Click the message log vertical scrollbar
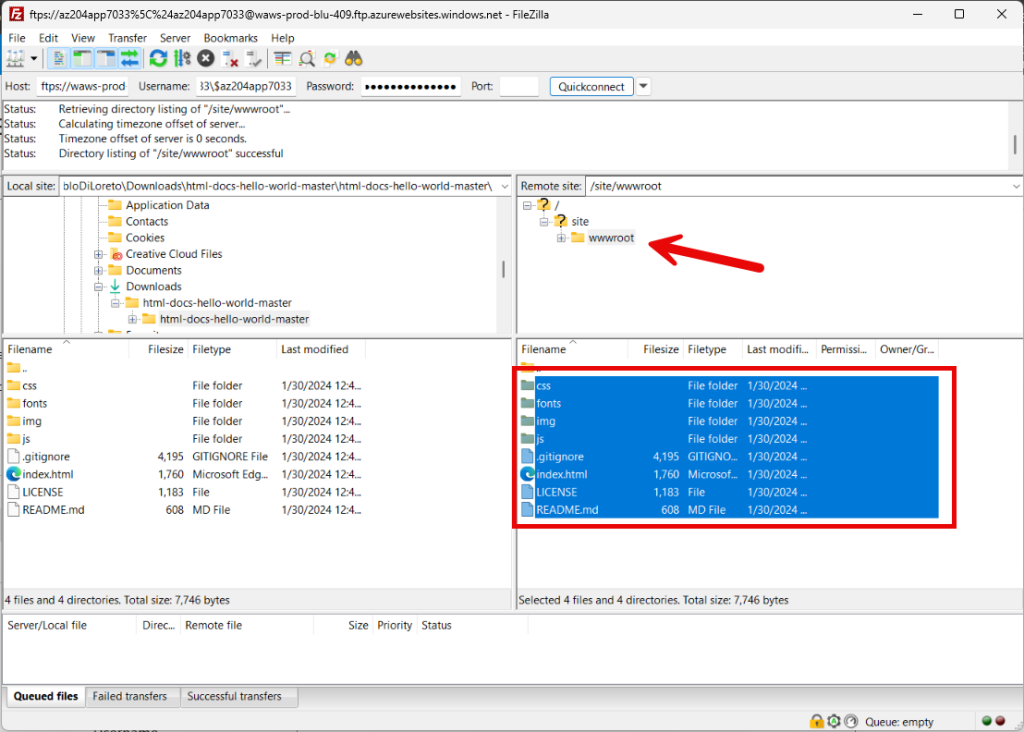 tap(1015, 144)
